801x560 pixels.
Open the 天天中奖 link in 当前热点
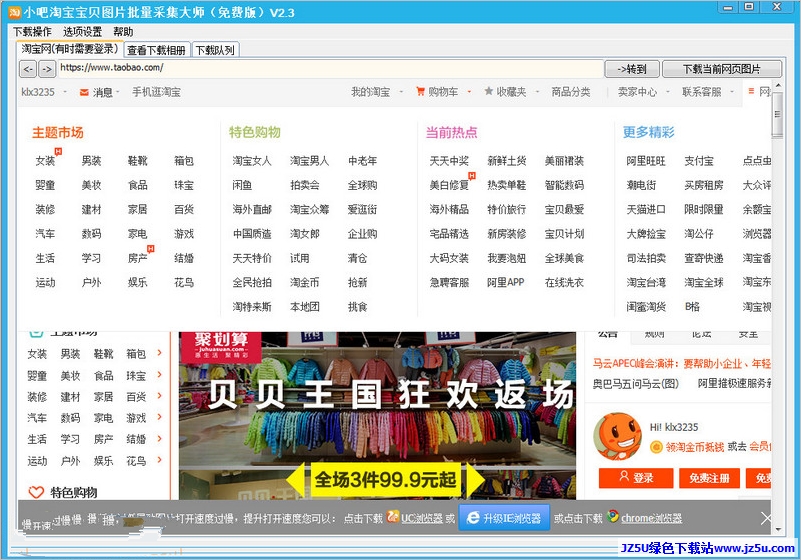click(x=449, y=161)
